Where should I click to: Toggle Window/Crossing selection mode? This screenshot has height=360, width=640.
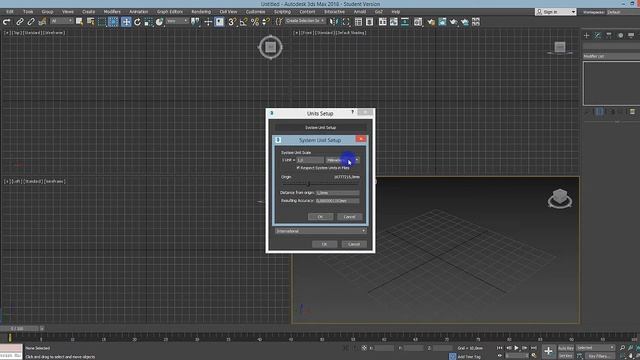(113, 22)
